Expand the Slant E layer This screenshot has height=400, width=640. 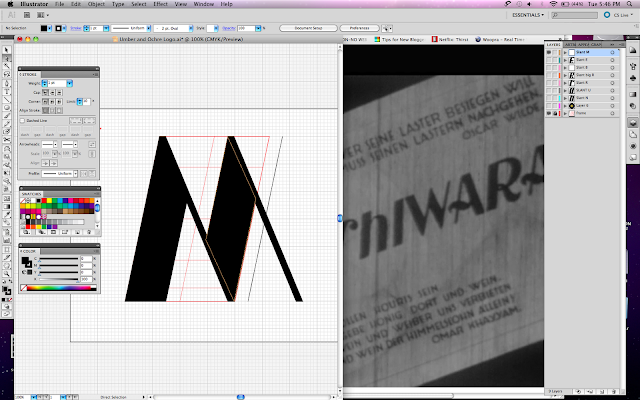point(565,60)
